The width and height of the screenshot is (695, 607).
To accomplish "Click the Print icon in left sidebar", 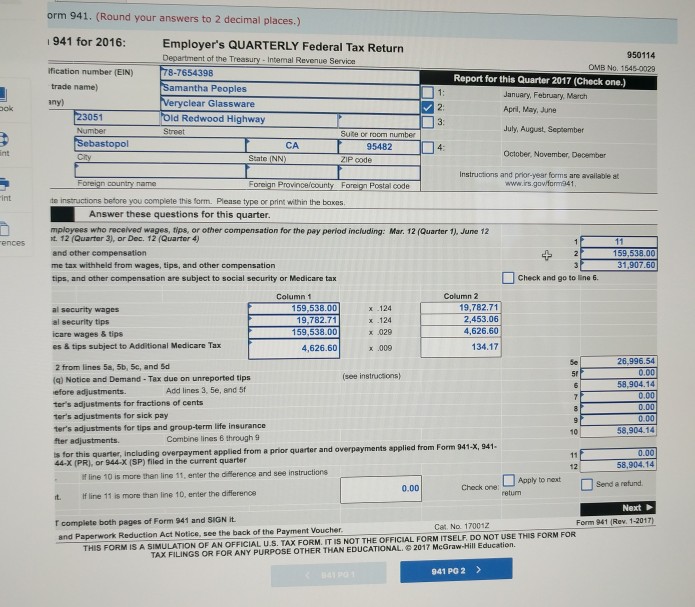I will tap(4, 183).
